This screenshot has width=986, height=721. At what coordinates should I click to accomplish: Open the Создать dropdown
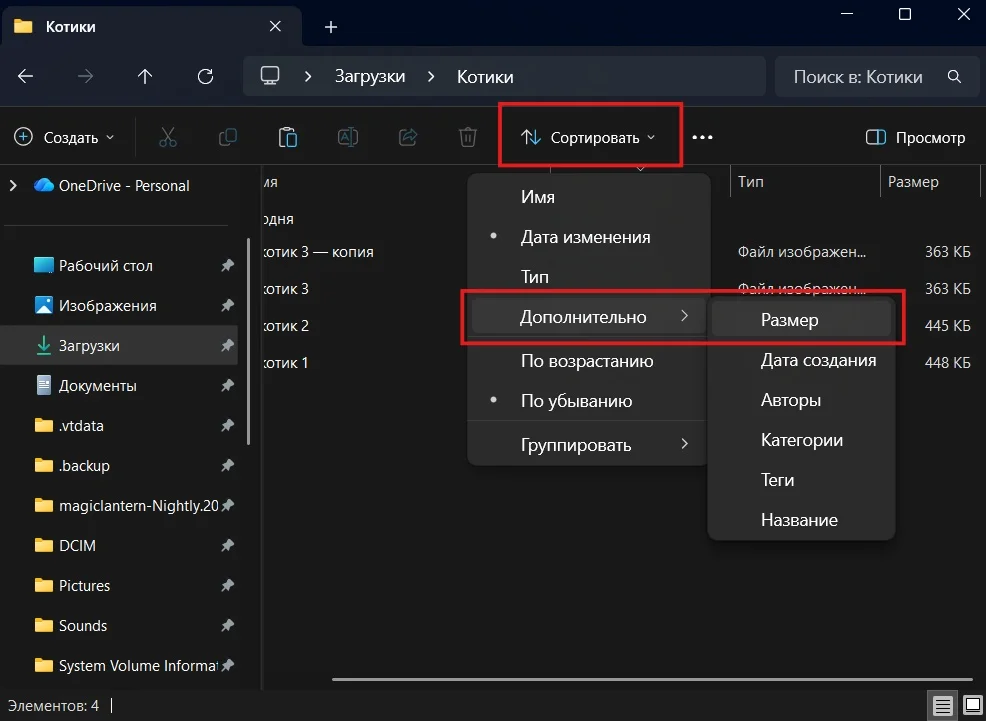[64, 137]
